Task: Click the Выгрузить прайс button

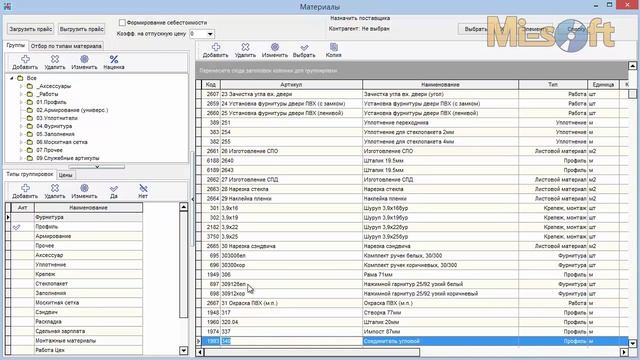Action: (x=81, y=29)
